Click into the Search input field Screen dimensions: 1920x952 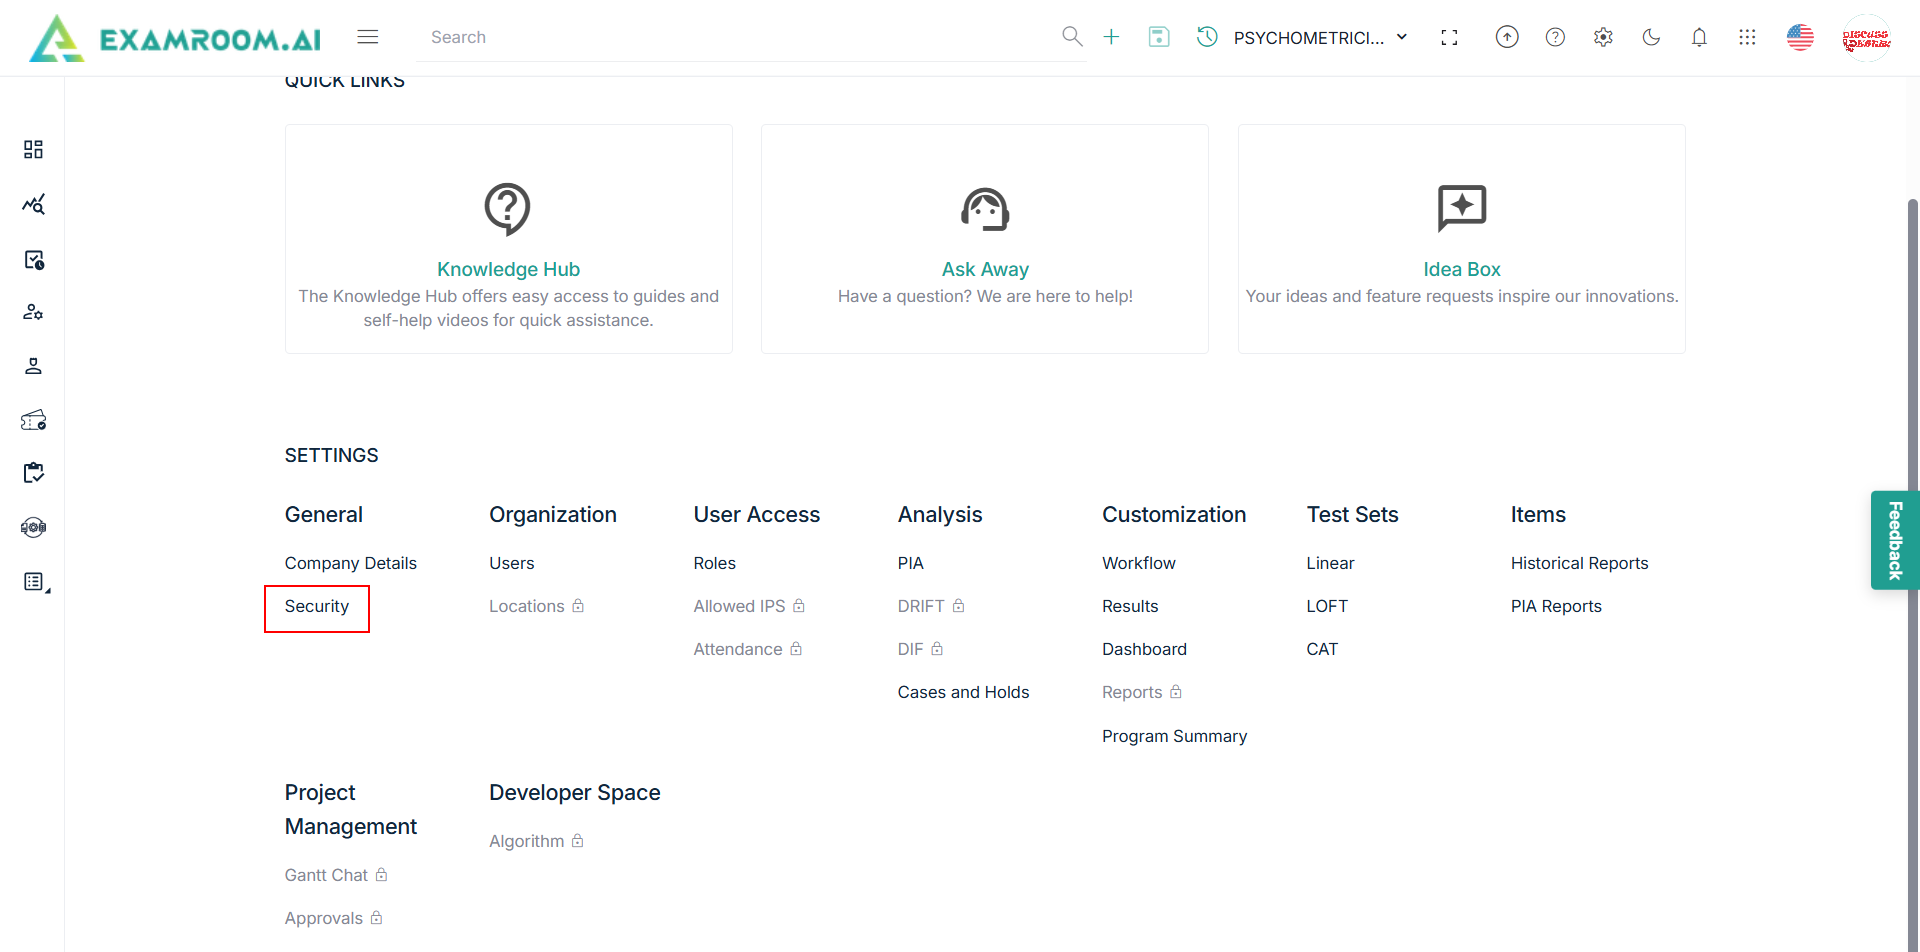coord(740,37)
